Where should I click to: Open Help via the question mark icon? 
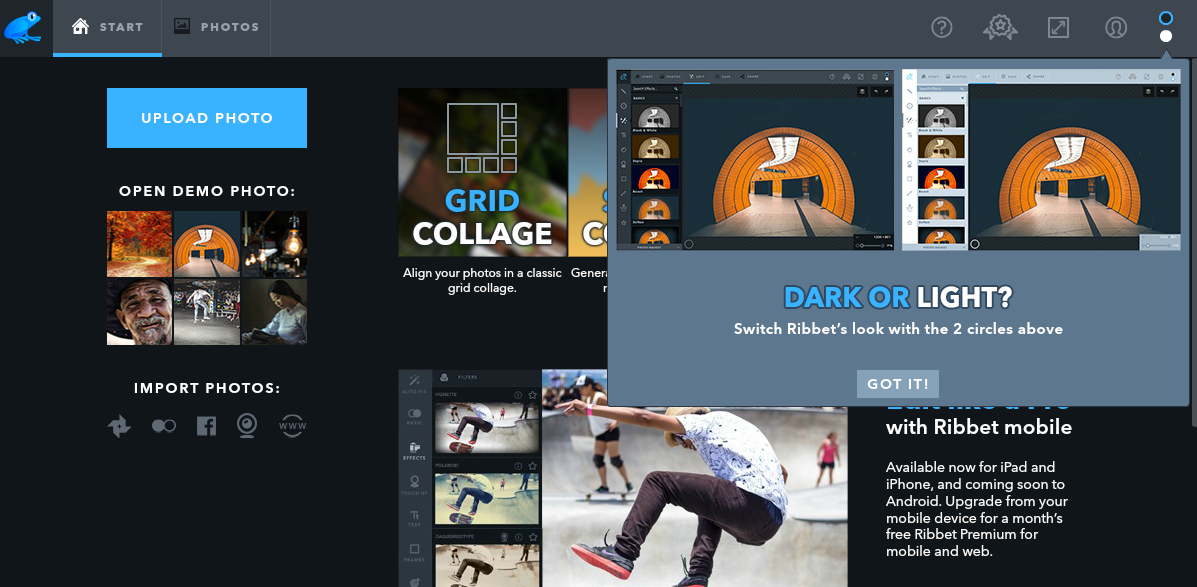tap(941, 27)
